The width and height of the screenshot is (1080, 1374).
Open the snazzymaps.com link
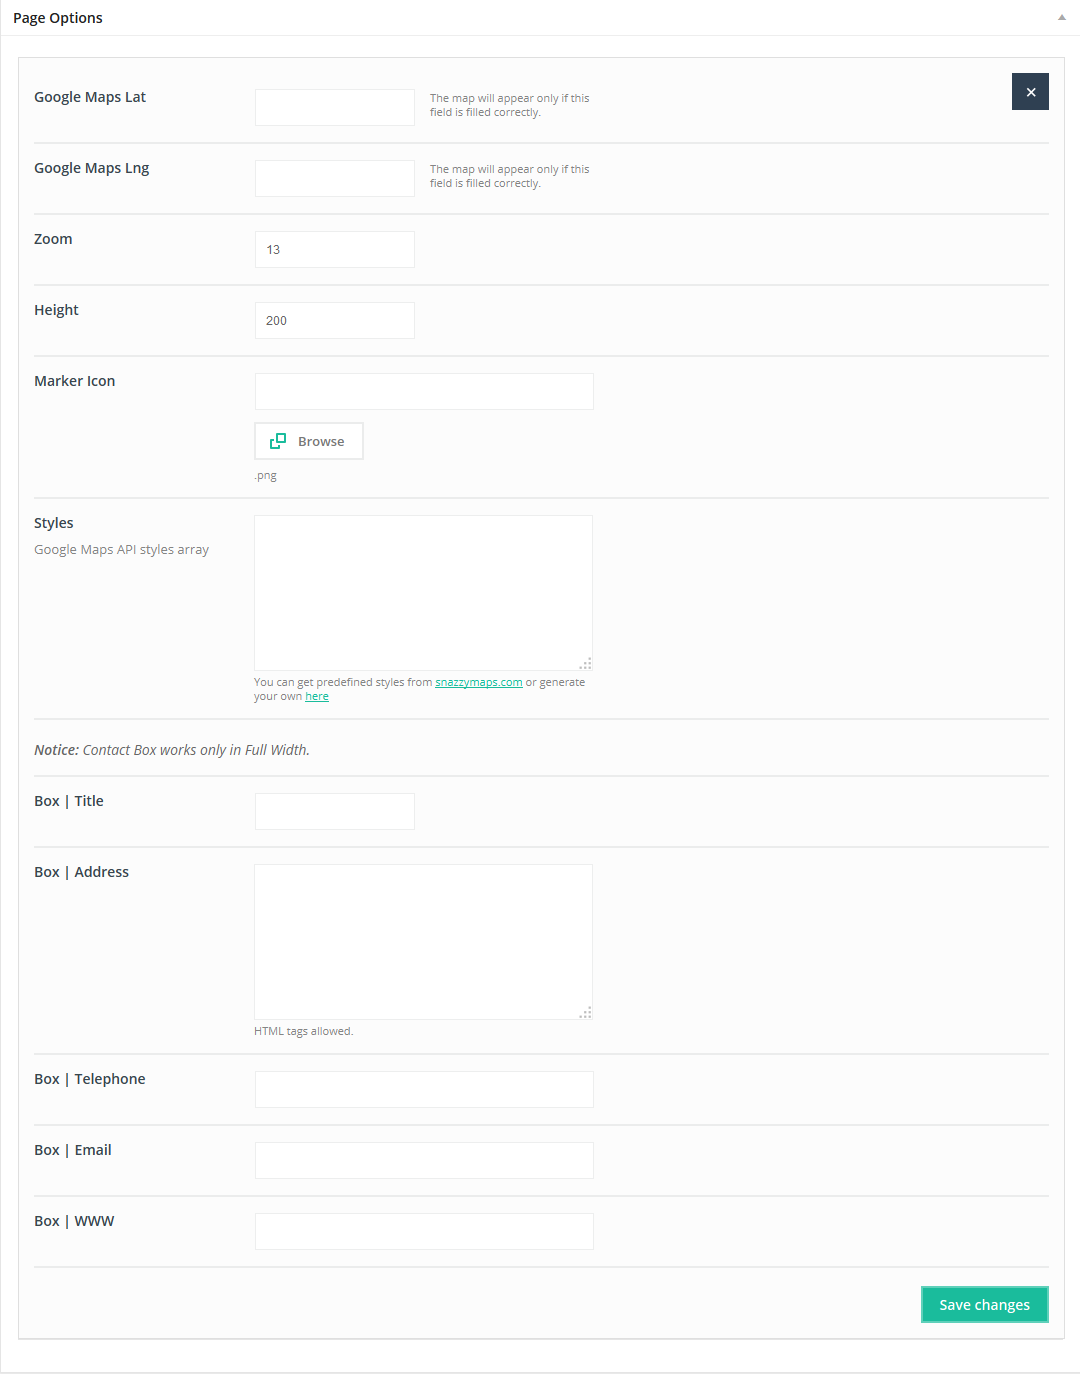478,682
